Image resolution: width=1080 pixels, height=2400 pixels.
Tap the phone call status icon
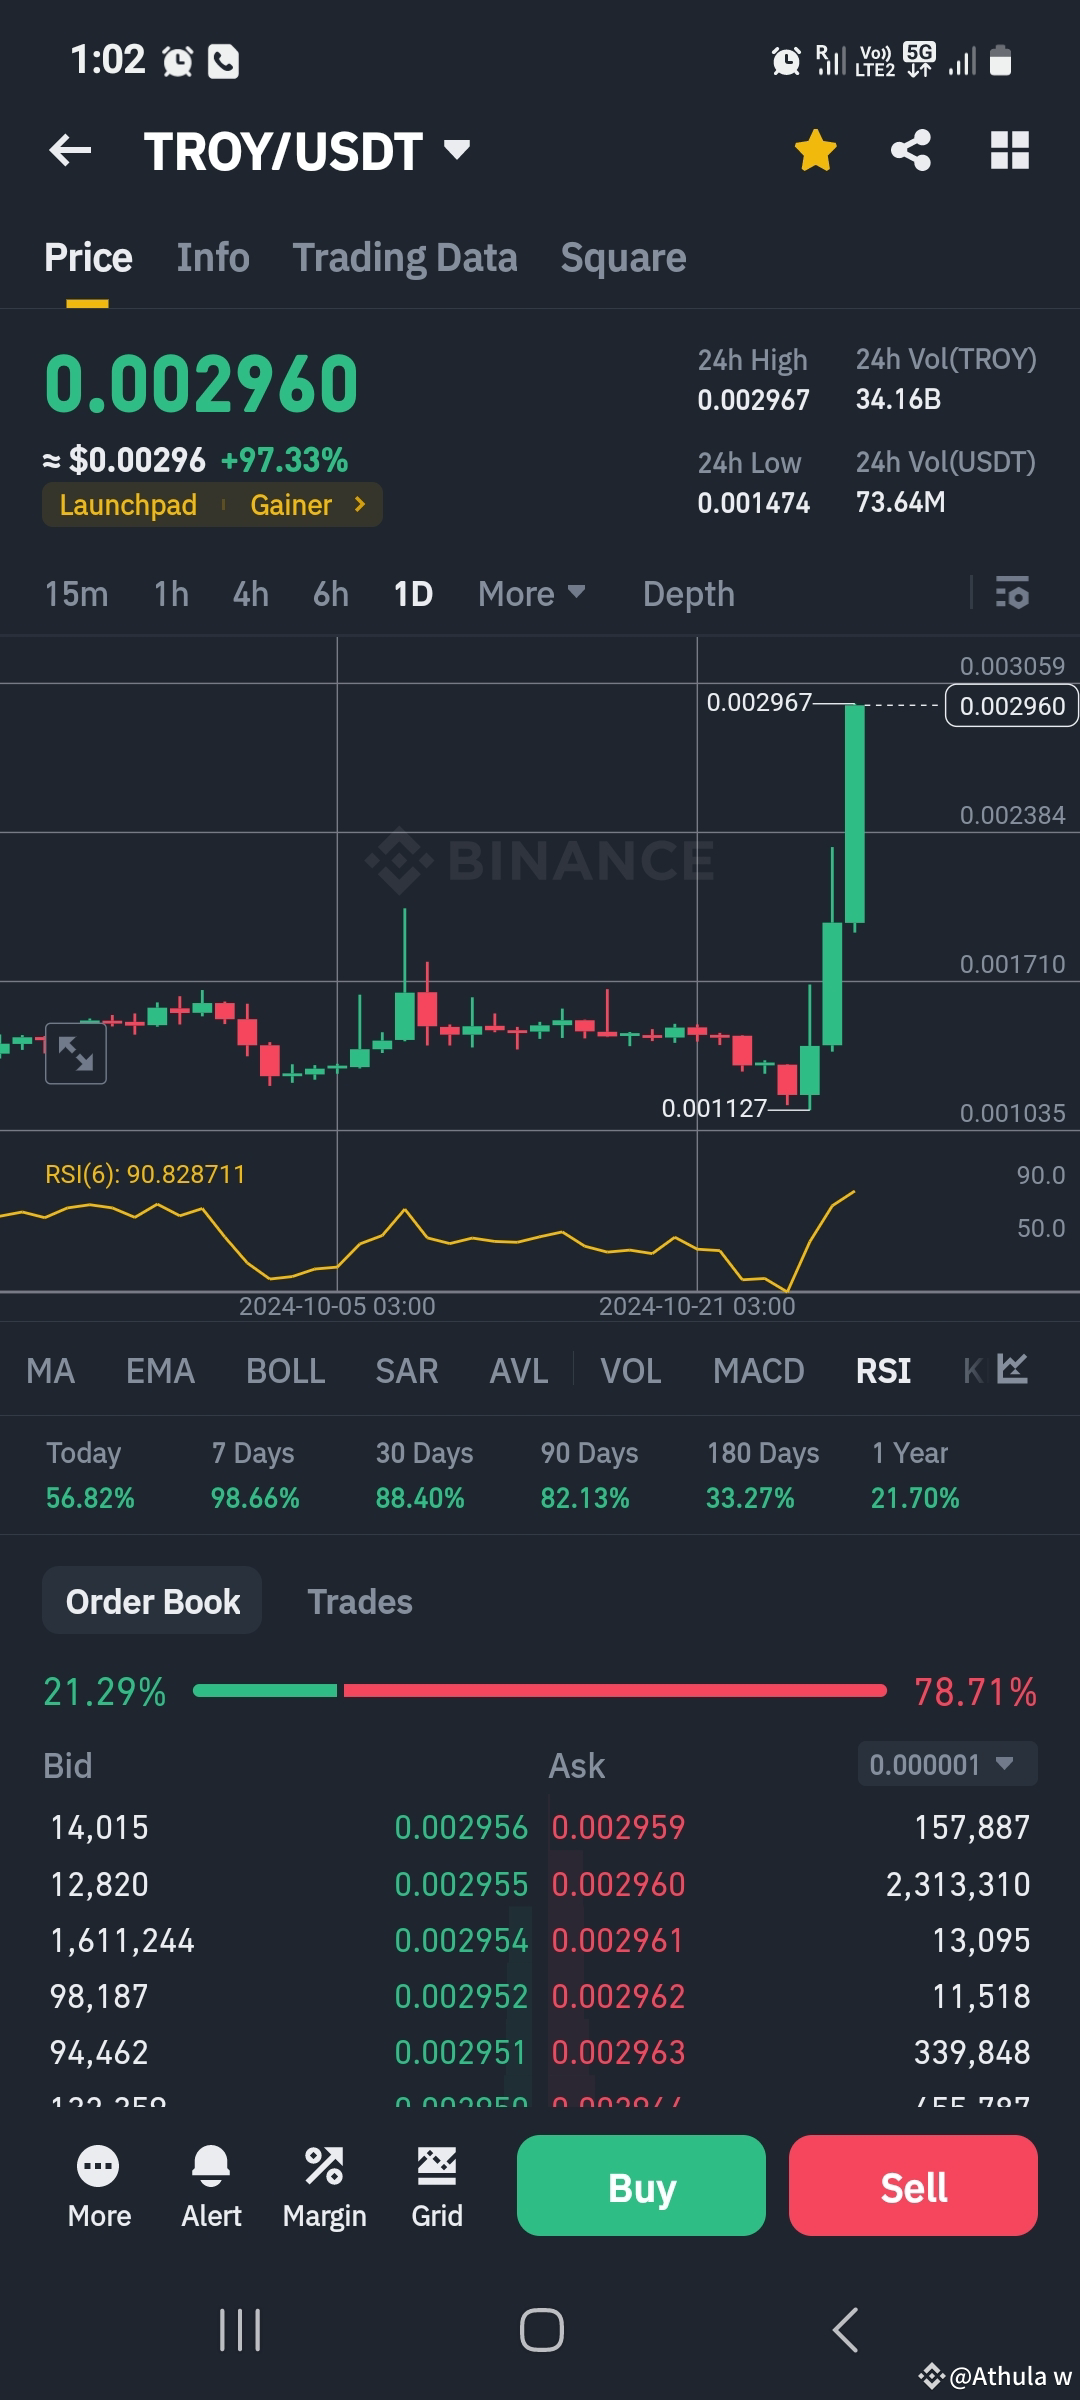(223, 62)
